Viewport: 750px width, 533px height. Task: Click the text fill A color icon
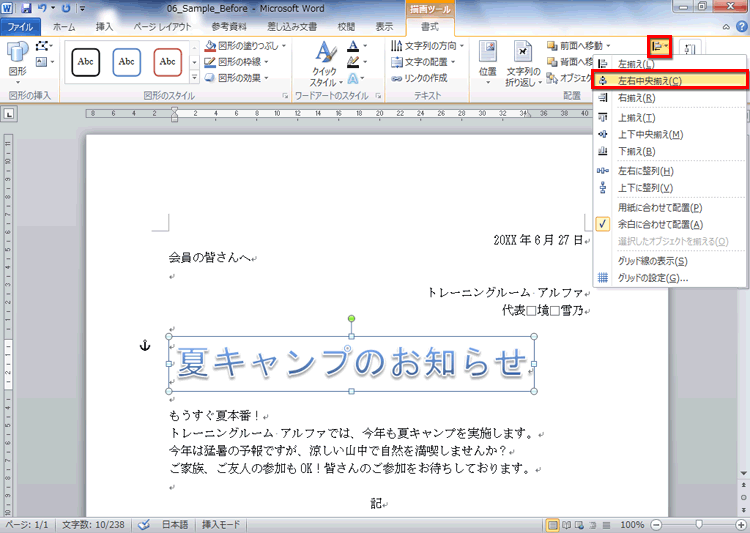[x=353, y=46]
